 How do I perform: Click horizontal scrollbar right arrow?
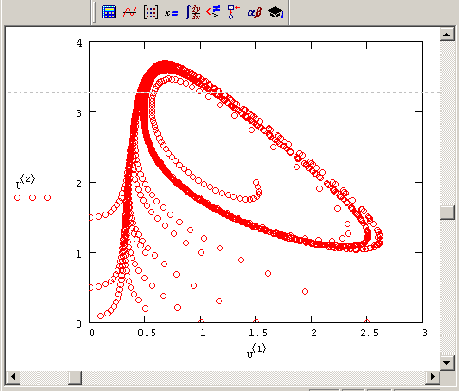pyautogui.click(x=432, y=377)
